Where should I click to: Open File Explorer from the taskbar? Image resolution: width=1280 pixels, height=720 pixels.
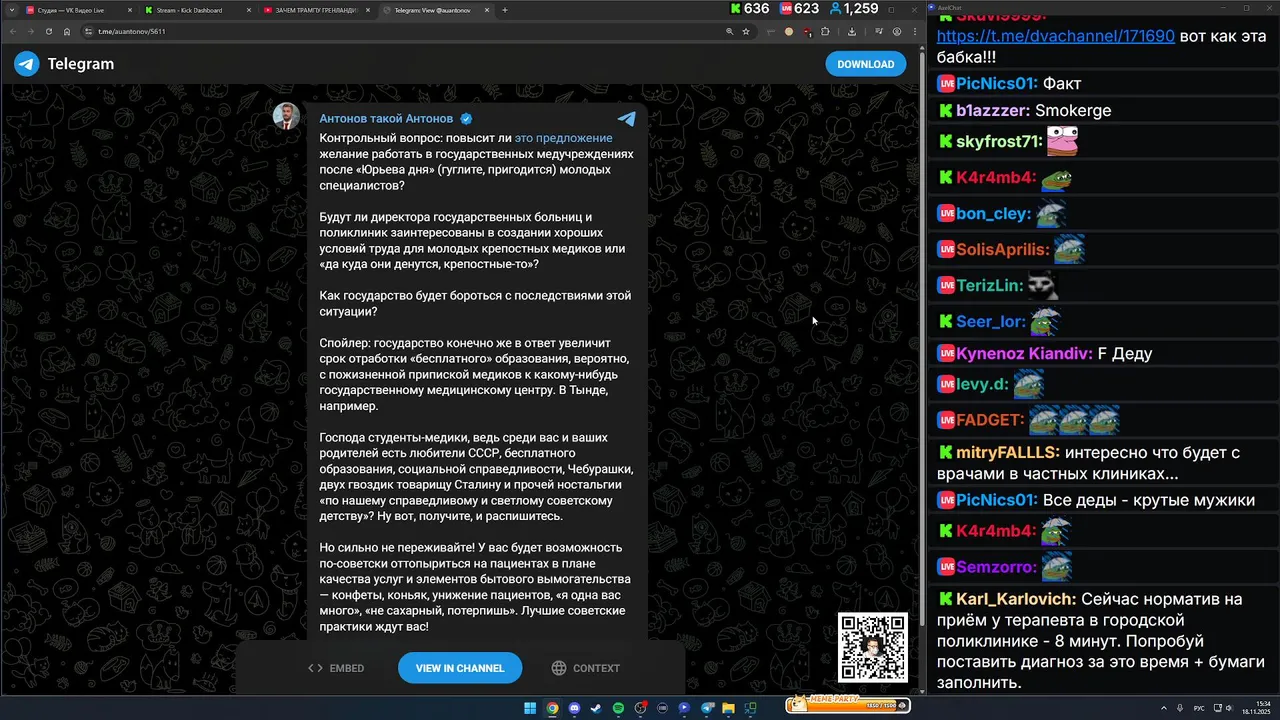[x=728, y=708]
